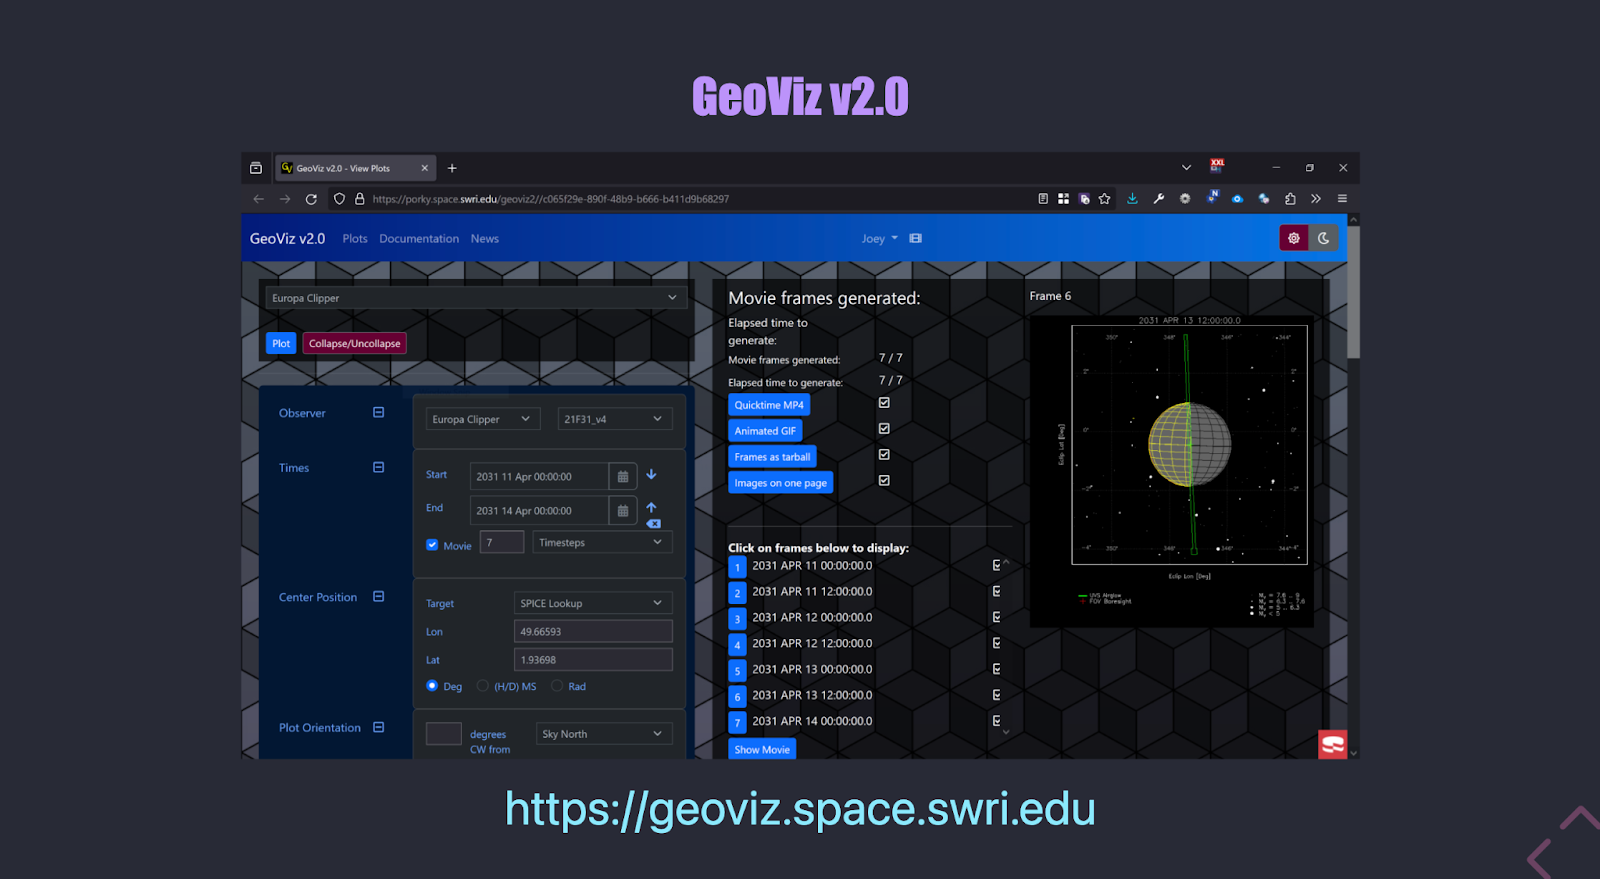Viewport: 1600px width, 879px height.
Task: Click the browser forward arrow
Action: click(285, 199)
